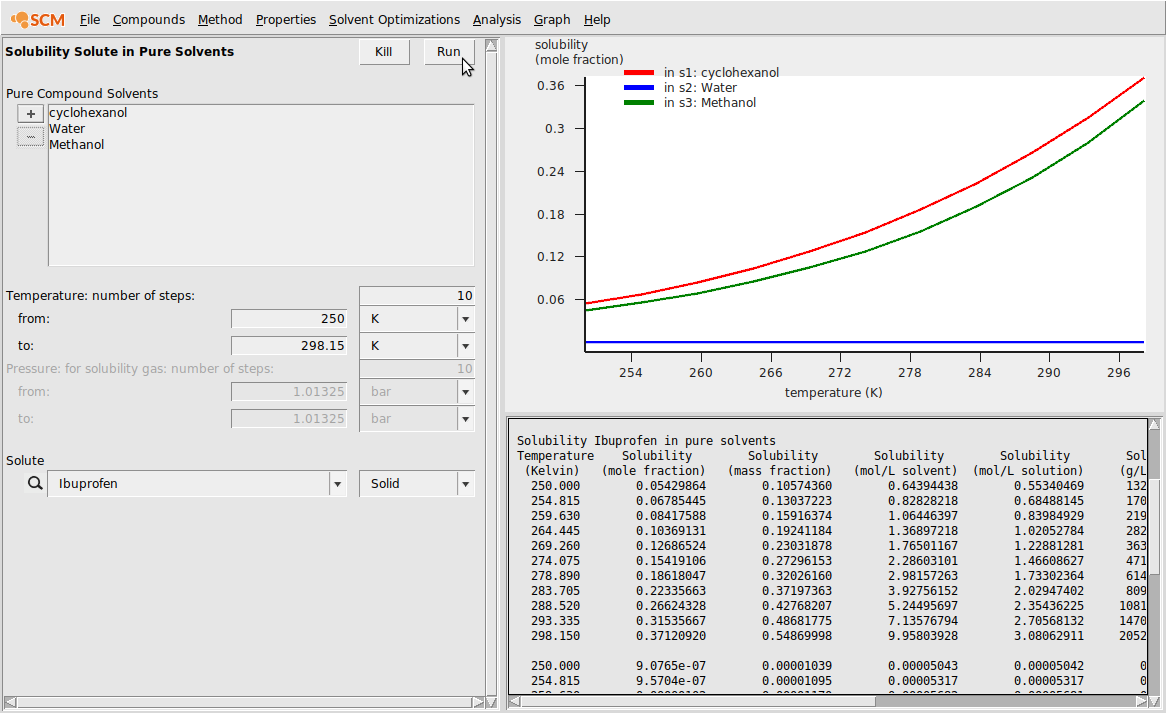1166x713 pixels.
Task: Click the pressure number of steps field
Action: 416,369
